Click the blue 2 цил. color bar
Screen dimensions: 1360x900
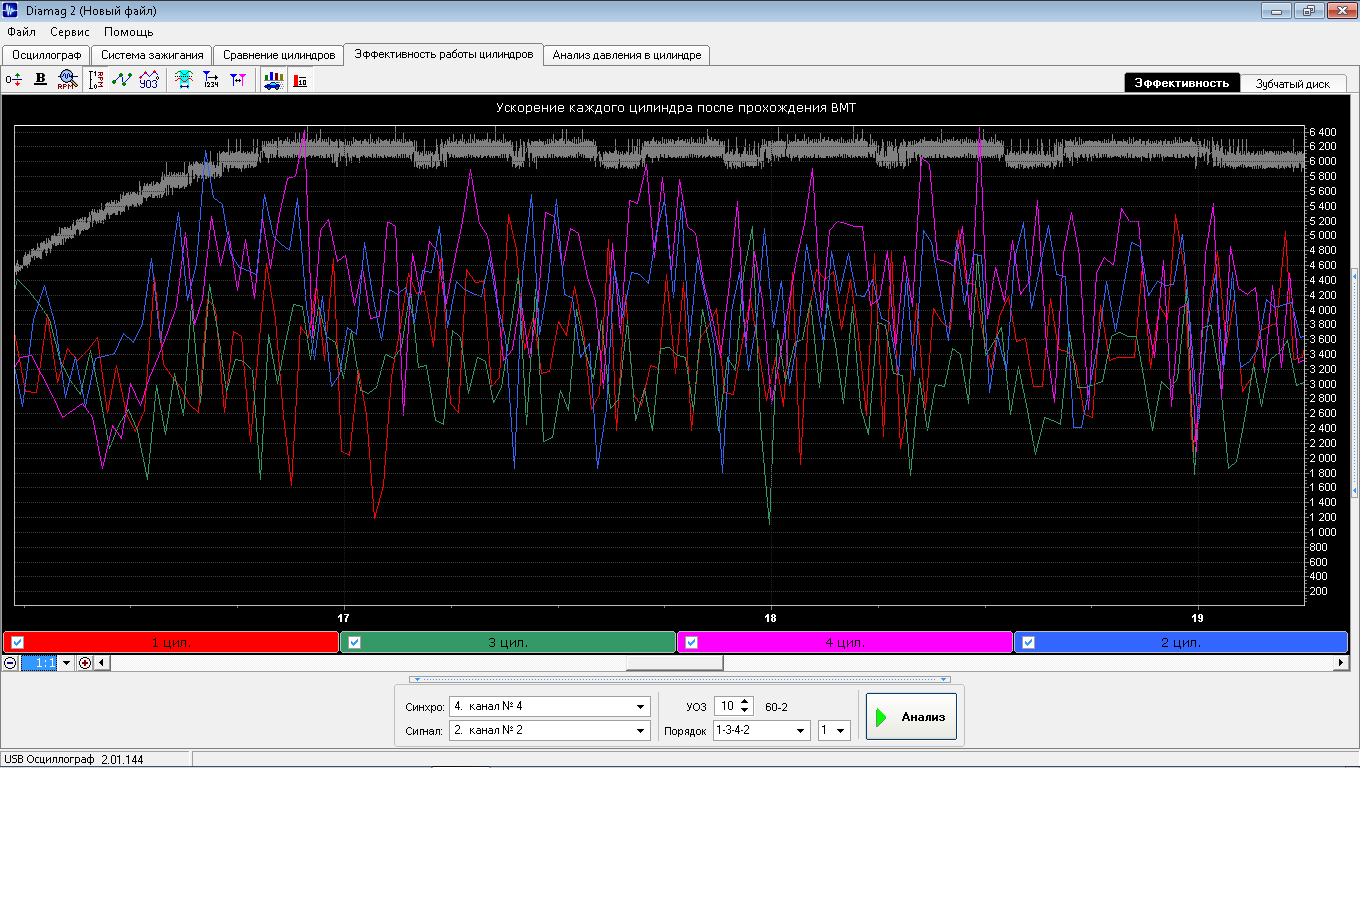pyautogui.click(x=1181, y=643)
